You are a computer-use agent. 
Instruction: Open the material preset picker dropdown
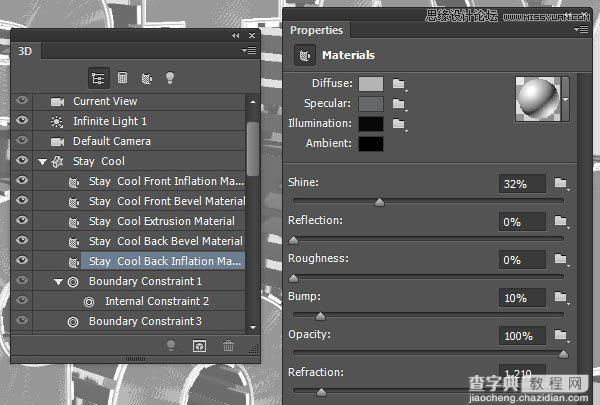click(x=565, y=99)
